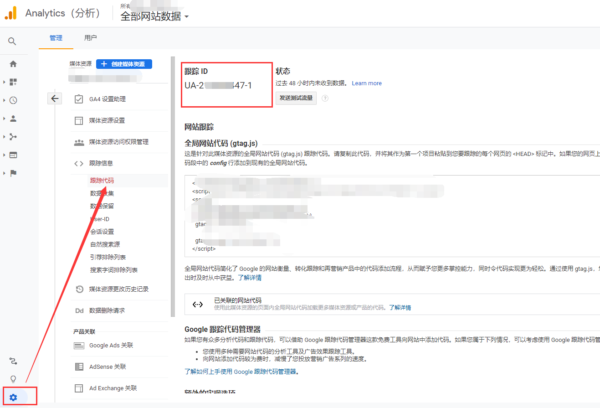The height and width of the screenshot is (408, 600).
Task: Open Ad Exchange 关联 icon row
Action: click(x=119, y=388)
